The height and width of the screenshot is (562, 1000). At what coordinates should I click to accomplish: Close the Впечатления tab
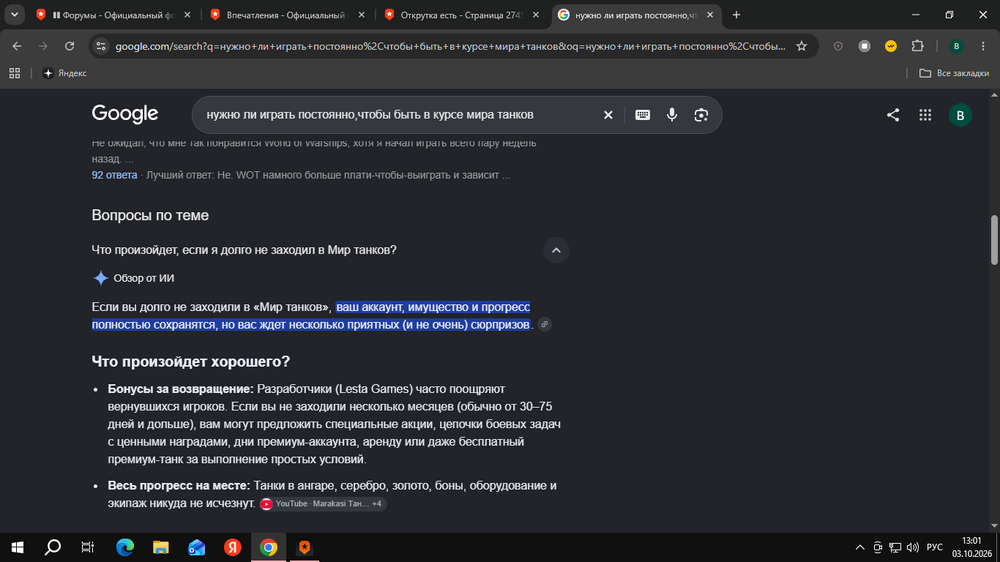tap(362, 15)
